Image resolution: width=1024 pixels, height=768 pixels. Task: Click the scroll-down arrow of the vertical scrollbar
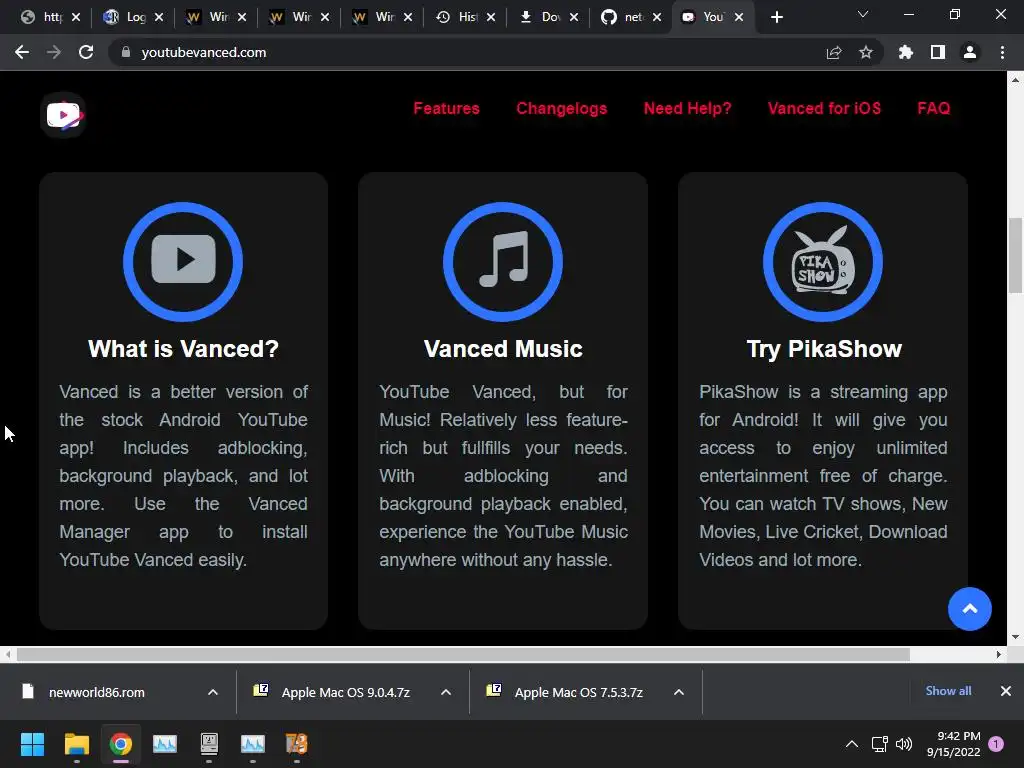(x=1016, y=637)
